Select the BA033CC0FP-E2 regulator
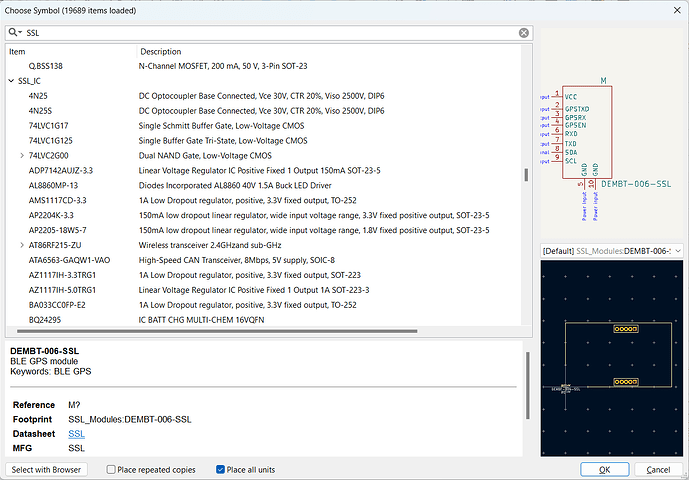 coord(57,305)
